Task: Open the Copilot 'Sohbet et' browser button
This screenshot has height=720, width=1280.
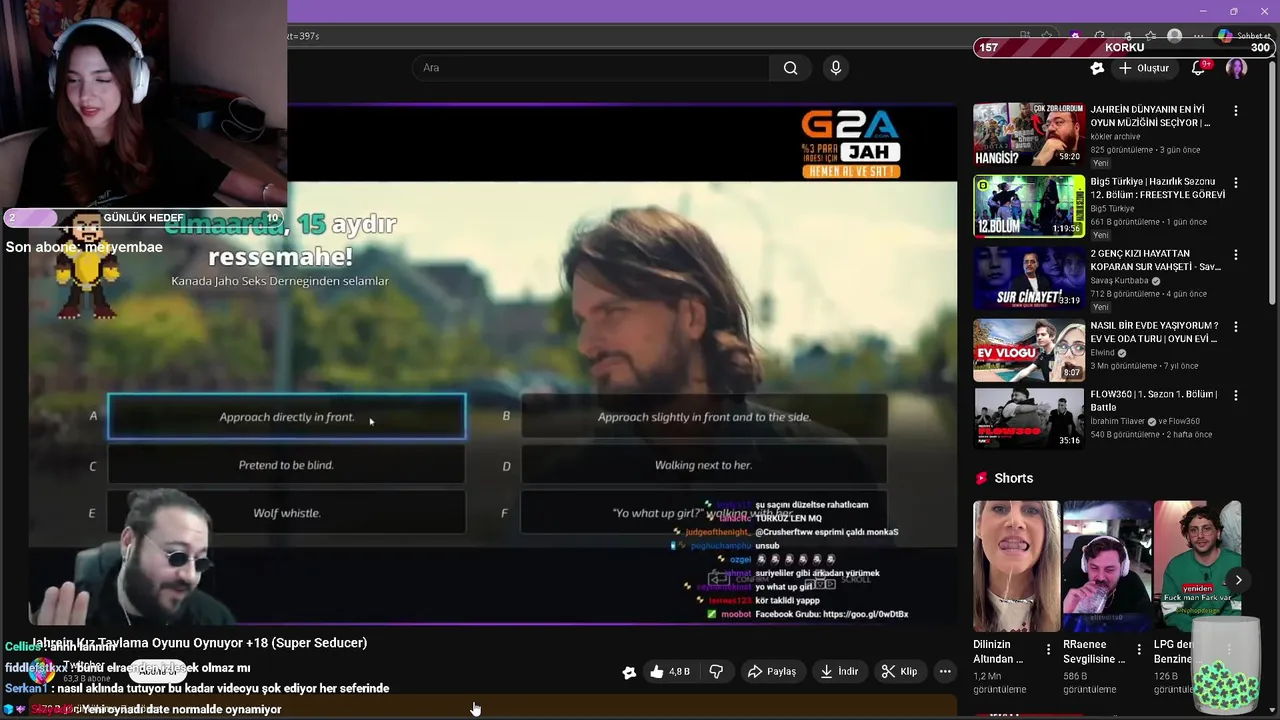Action: (1244, 36)
